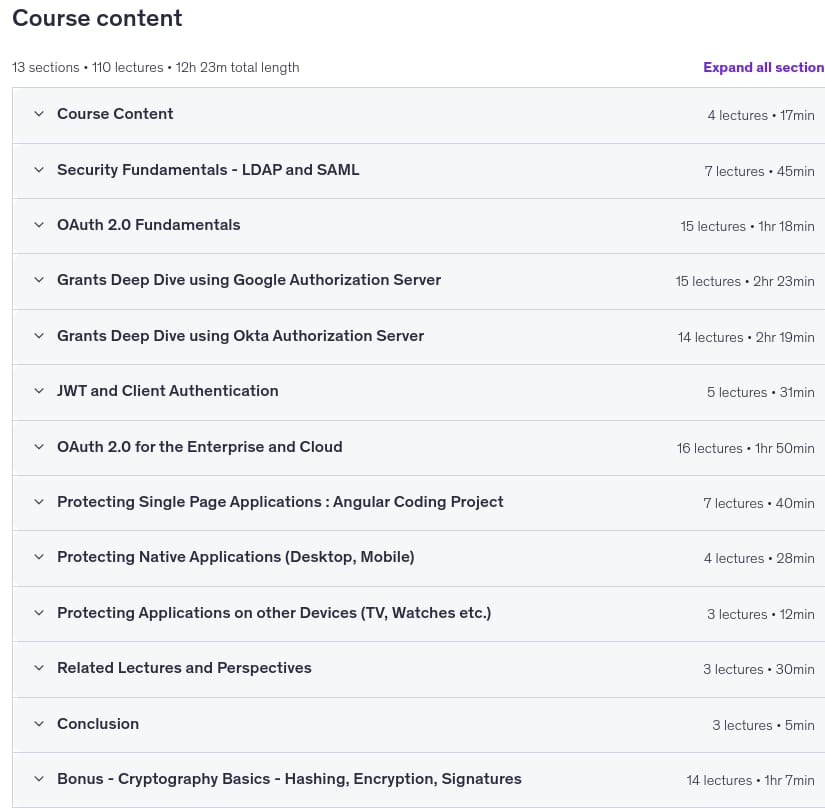Click '4 lectures • 17min' summary text

[761, 115]
